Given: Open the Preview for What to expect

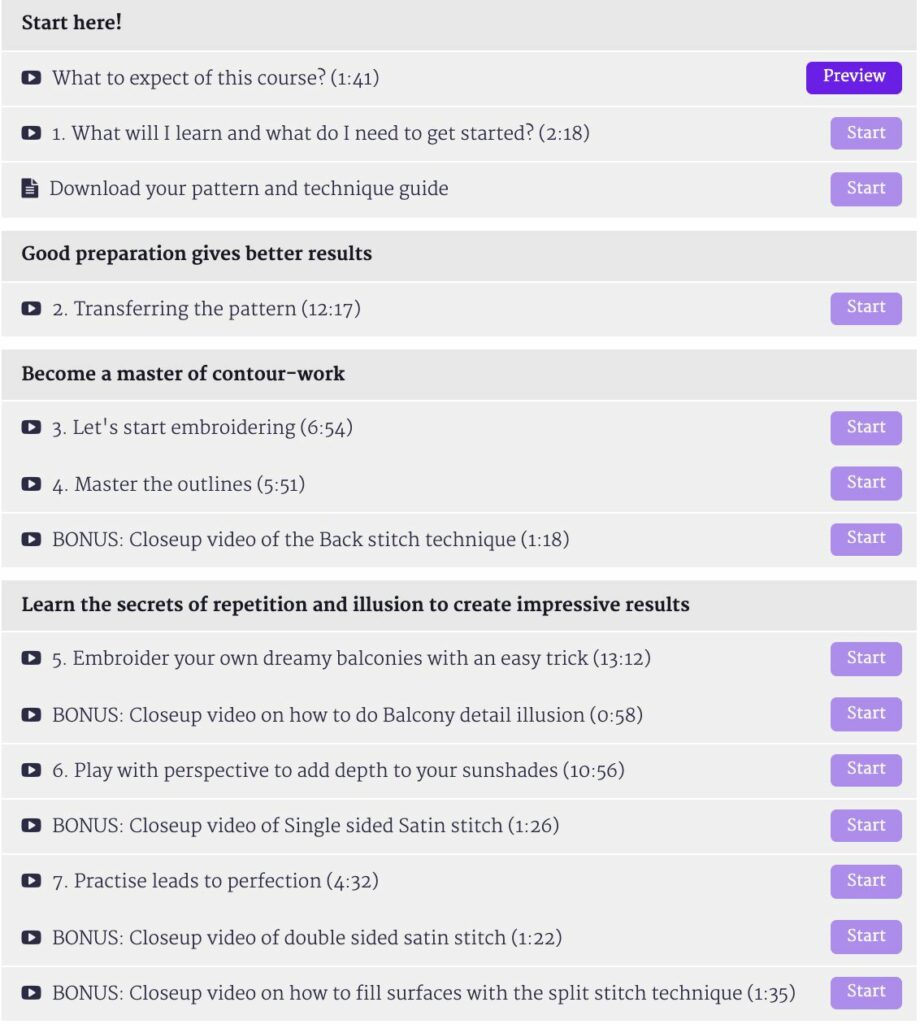Looking at the screenshot, I should 853,78.
